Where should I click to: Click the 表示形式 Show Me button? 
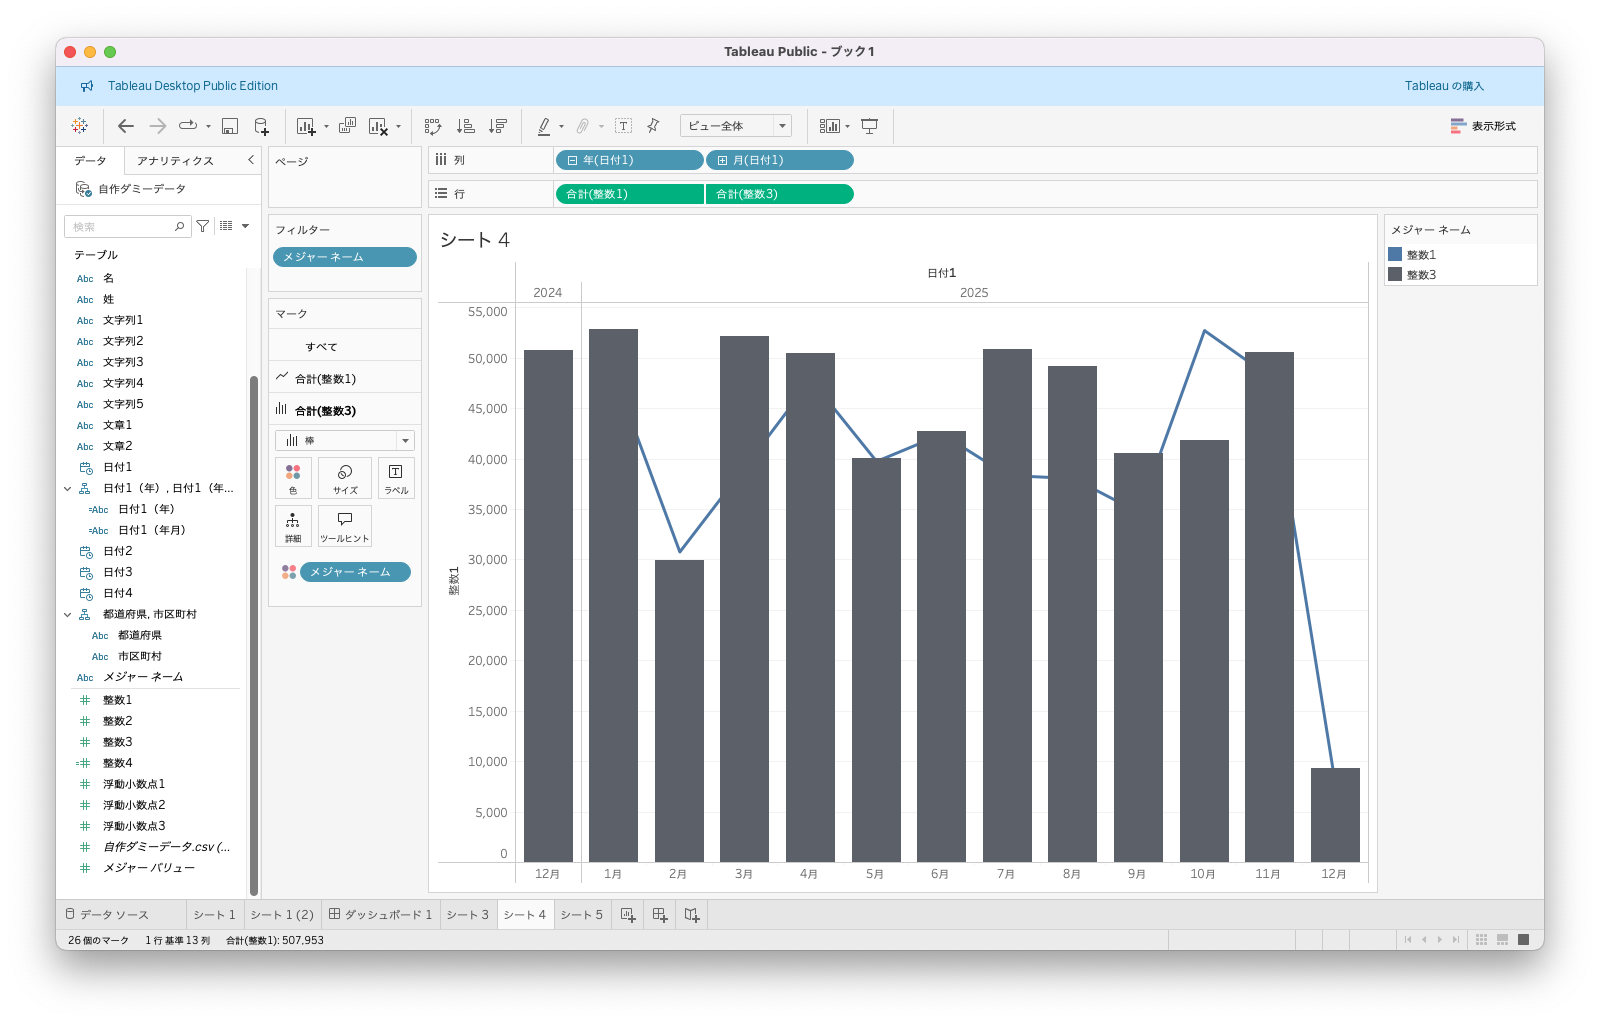pos(1483,126)
